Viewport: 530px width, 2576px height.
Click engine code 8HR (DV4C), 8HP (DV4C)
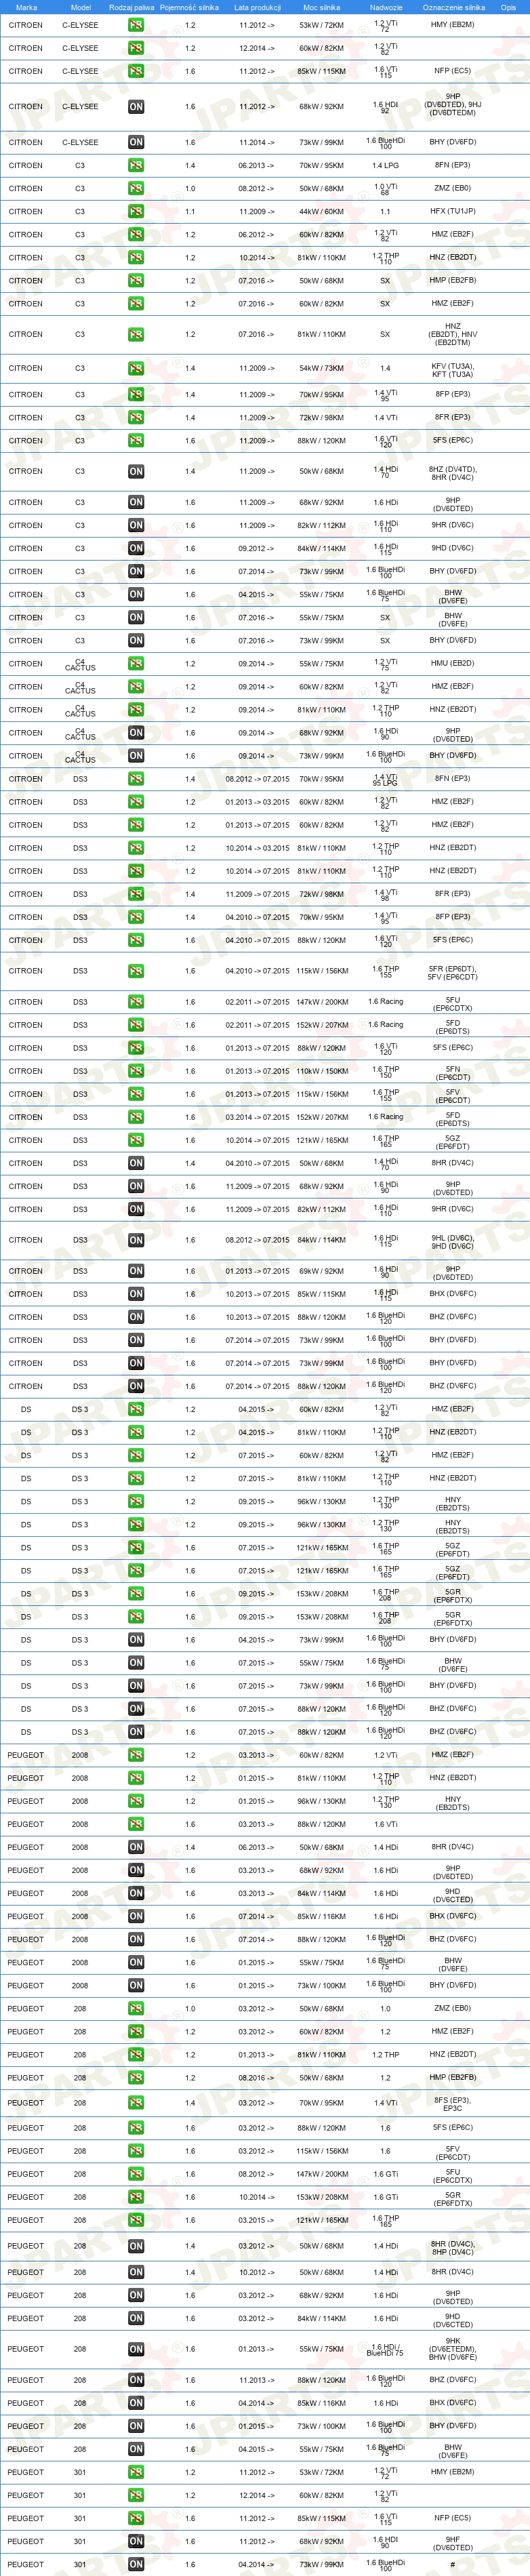tap(453, 2248)
